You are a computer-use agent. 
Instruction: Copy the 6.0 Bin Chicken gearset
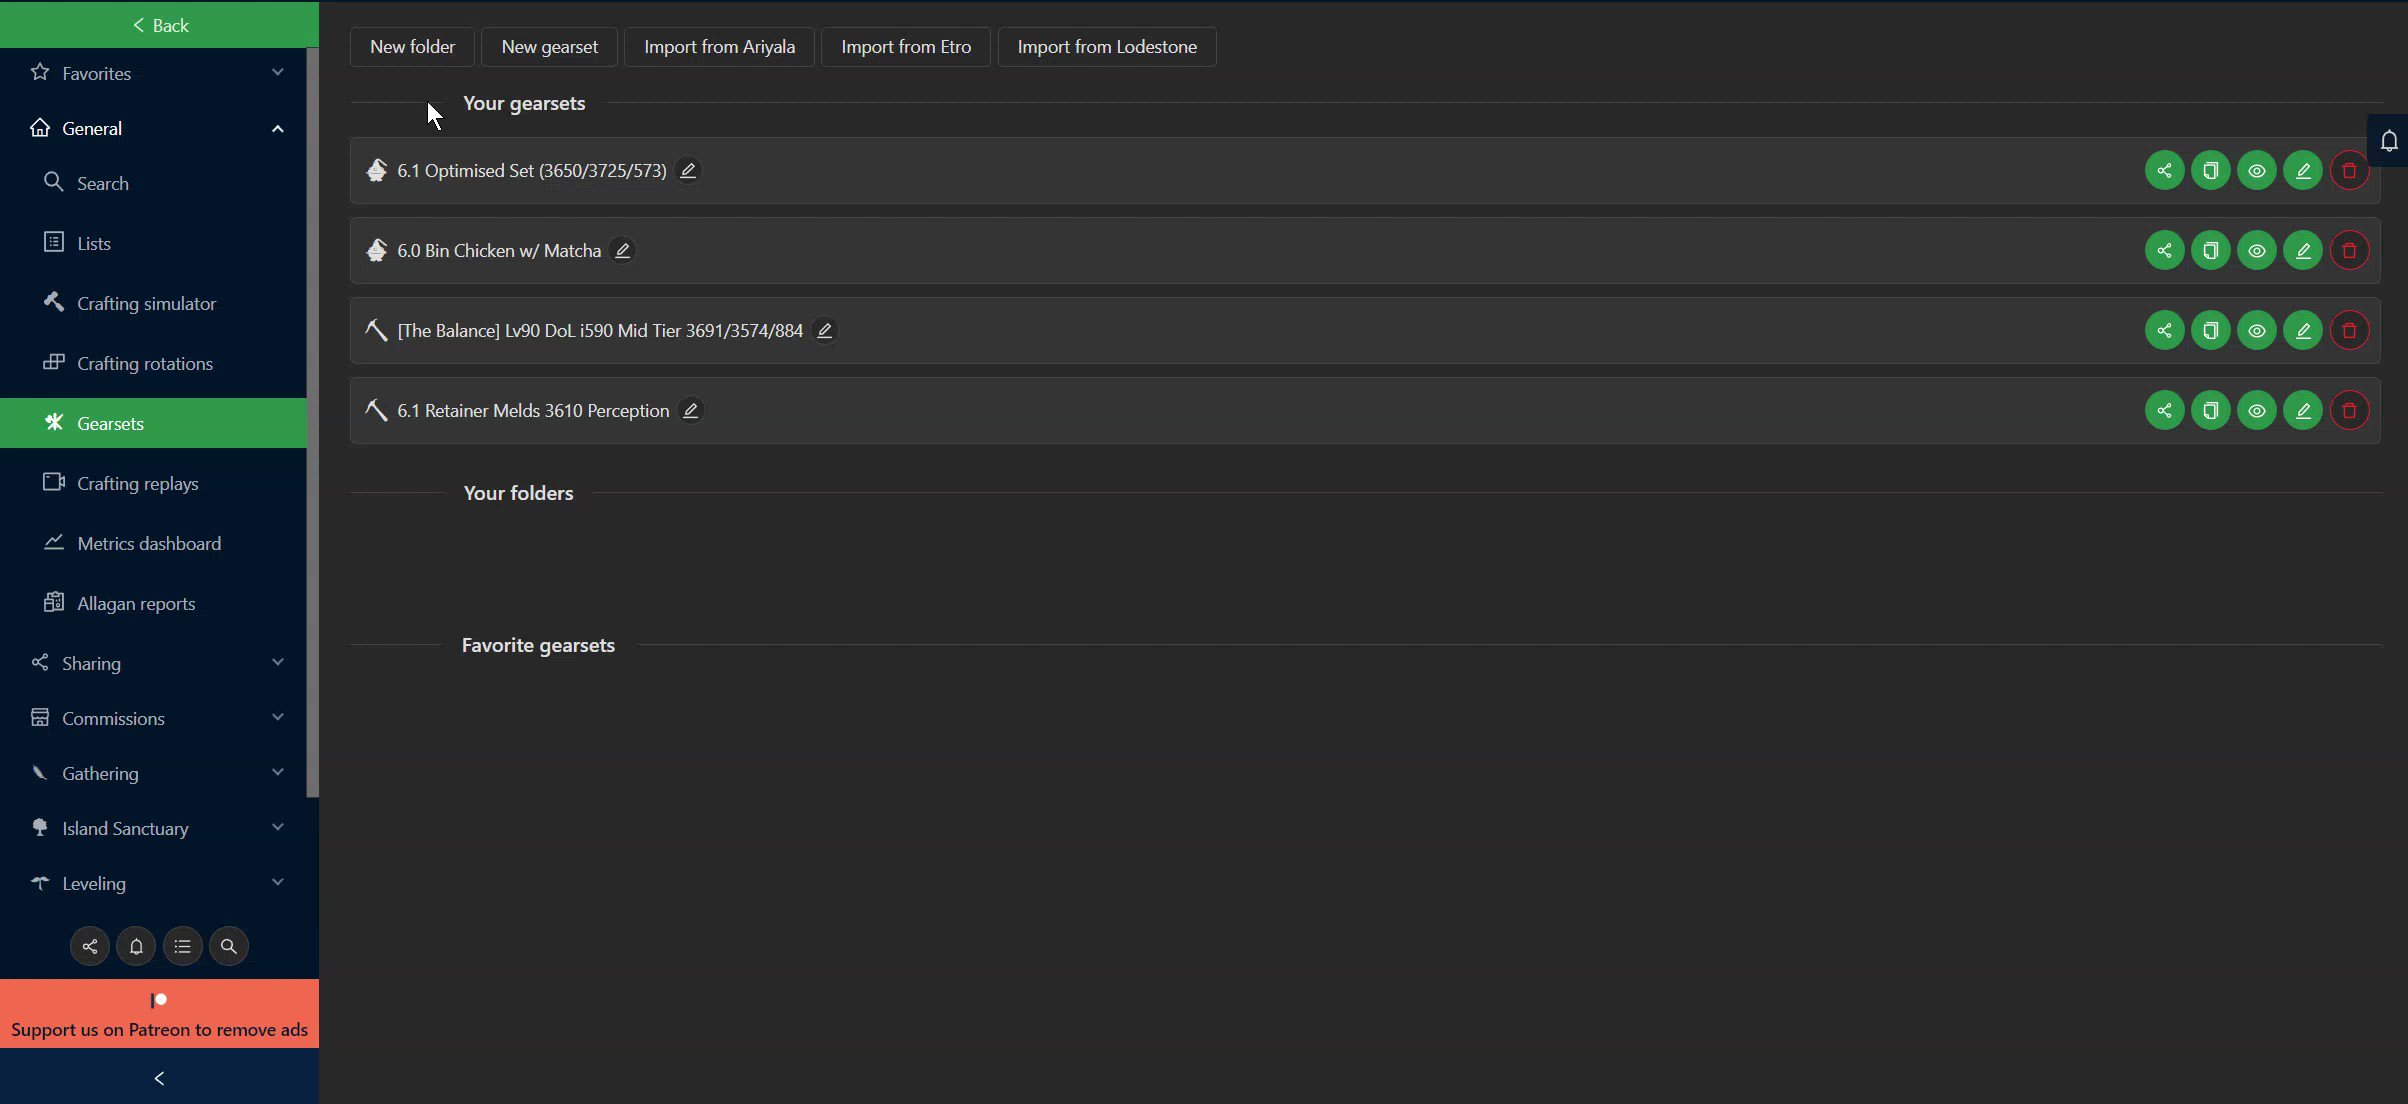coord(2210,251)
